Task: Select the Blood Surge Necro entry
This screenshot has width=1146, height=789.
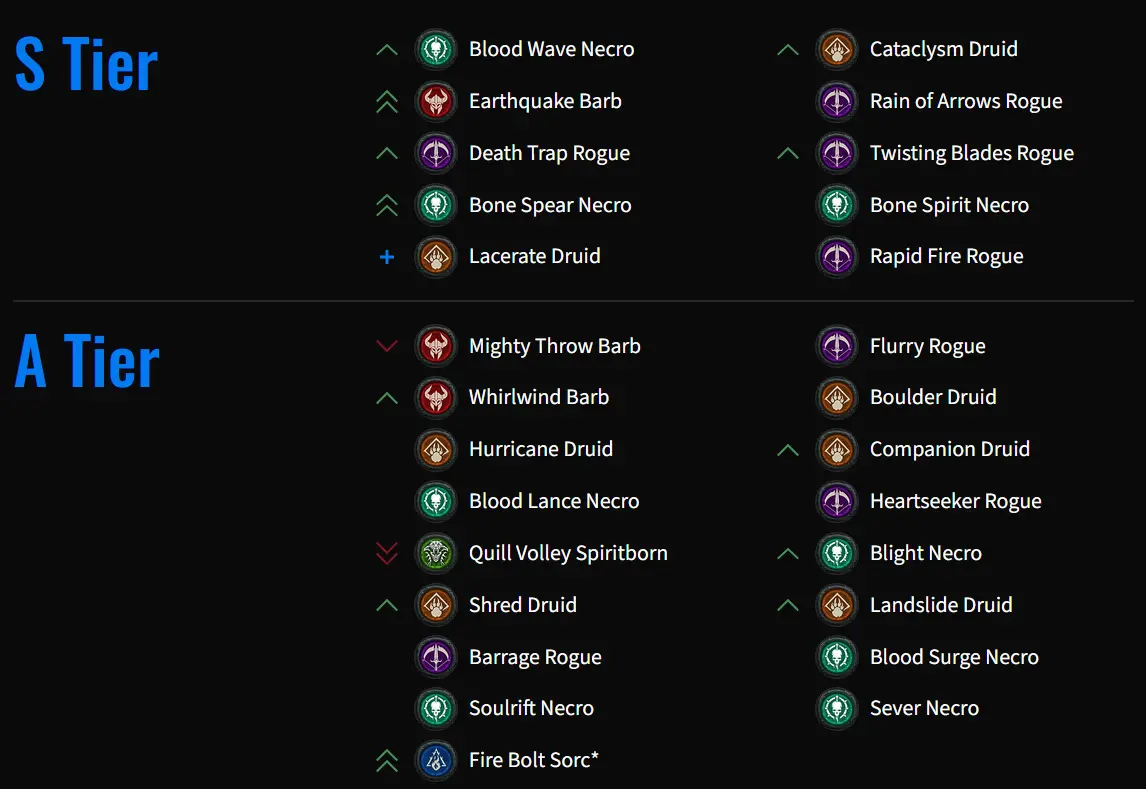Action: [954, 657]
